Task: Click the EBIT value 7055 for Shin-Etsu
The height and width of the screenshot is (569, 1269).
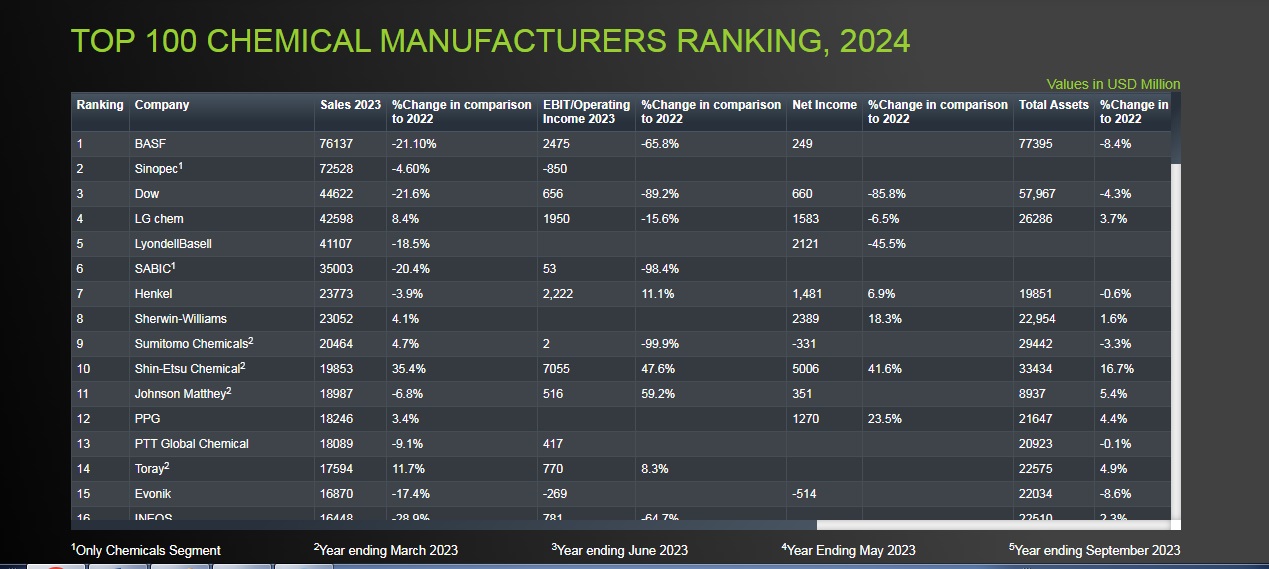Action: coord(556,369)
